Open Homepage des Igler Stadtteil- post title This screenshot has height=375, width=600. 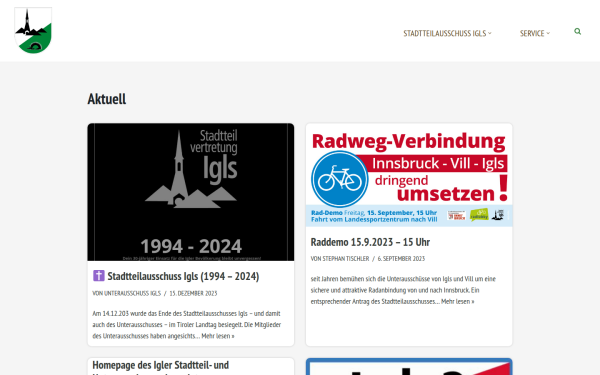pyautogui.click(x=161, y=368)
